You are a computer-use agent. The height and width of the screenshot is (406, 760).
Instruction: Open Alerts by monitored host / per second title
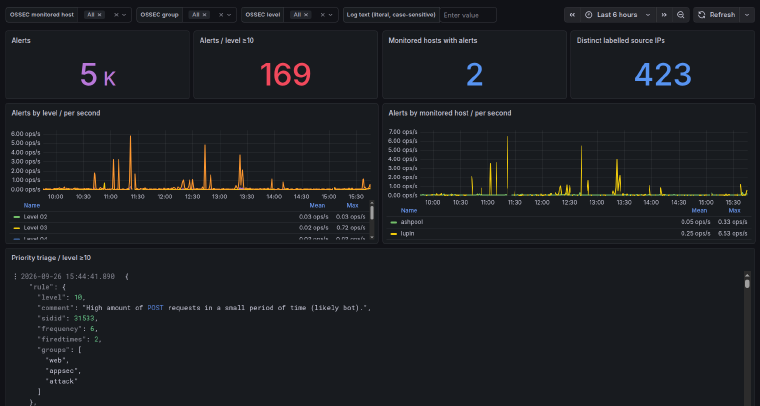point(450,113)
